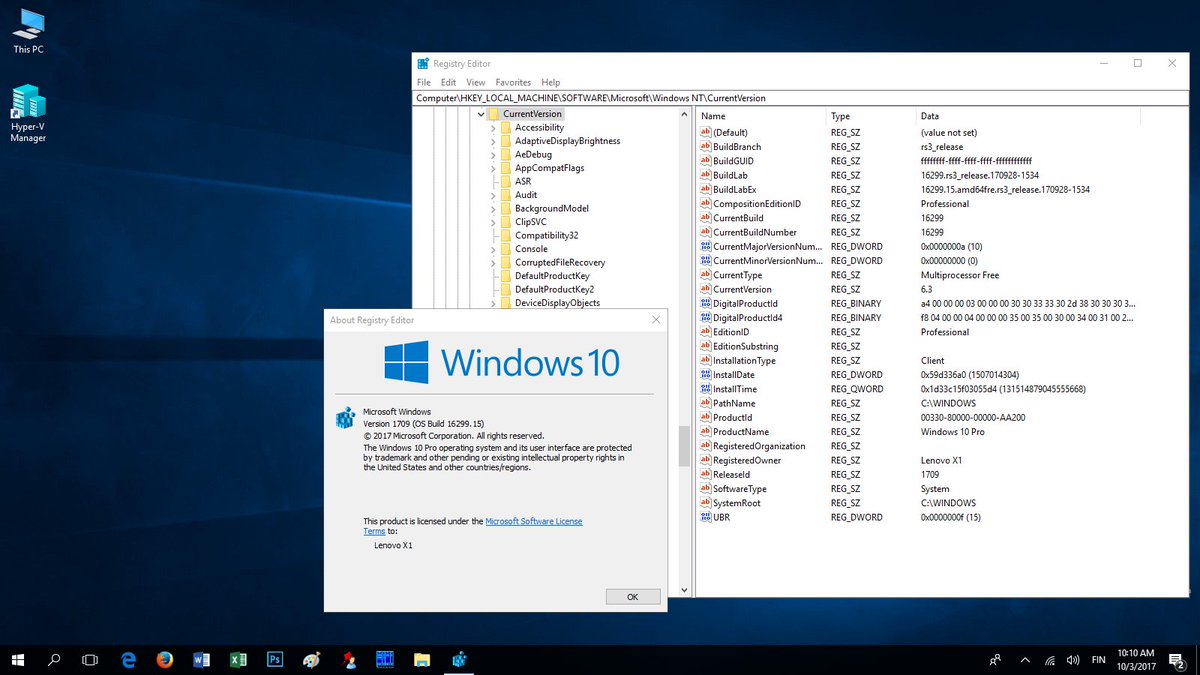Screen dimensions: 1200x675
Task: Select the UBR DWORD value icon
Action: coord(704,517)
